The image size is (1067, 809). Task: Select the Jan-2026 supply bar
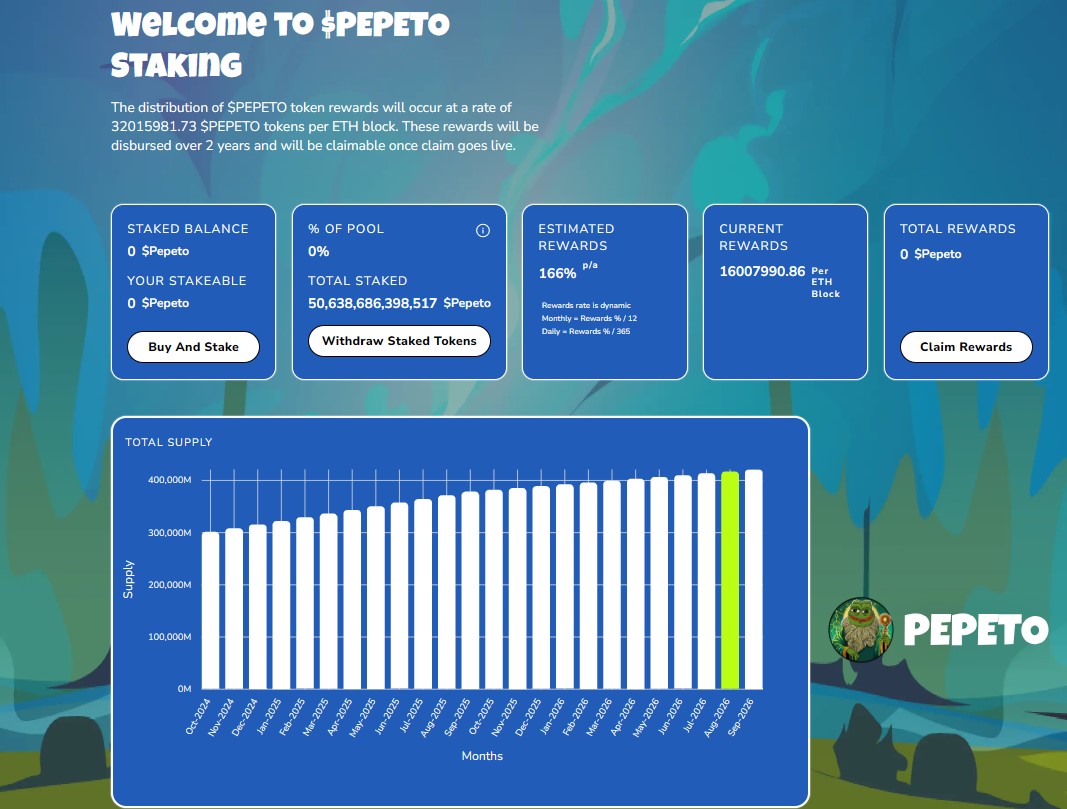tap(565, 587)
